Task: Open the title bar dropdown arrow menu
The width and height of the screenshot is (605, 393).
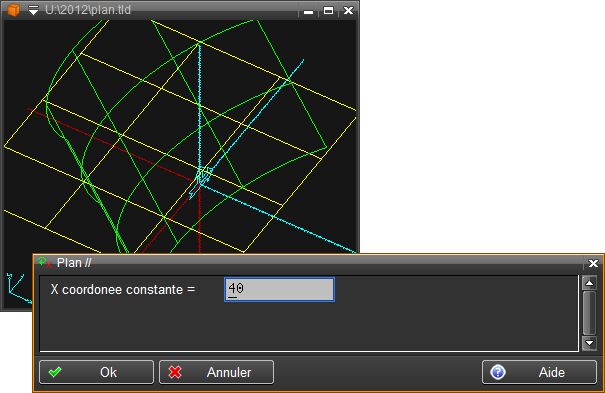Action: [34, 10]
